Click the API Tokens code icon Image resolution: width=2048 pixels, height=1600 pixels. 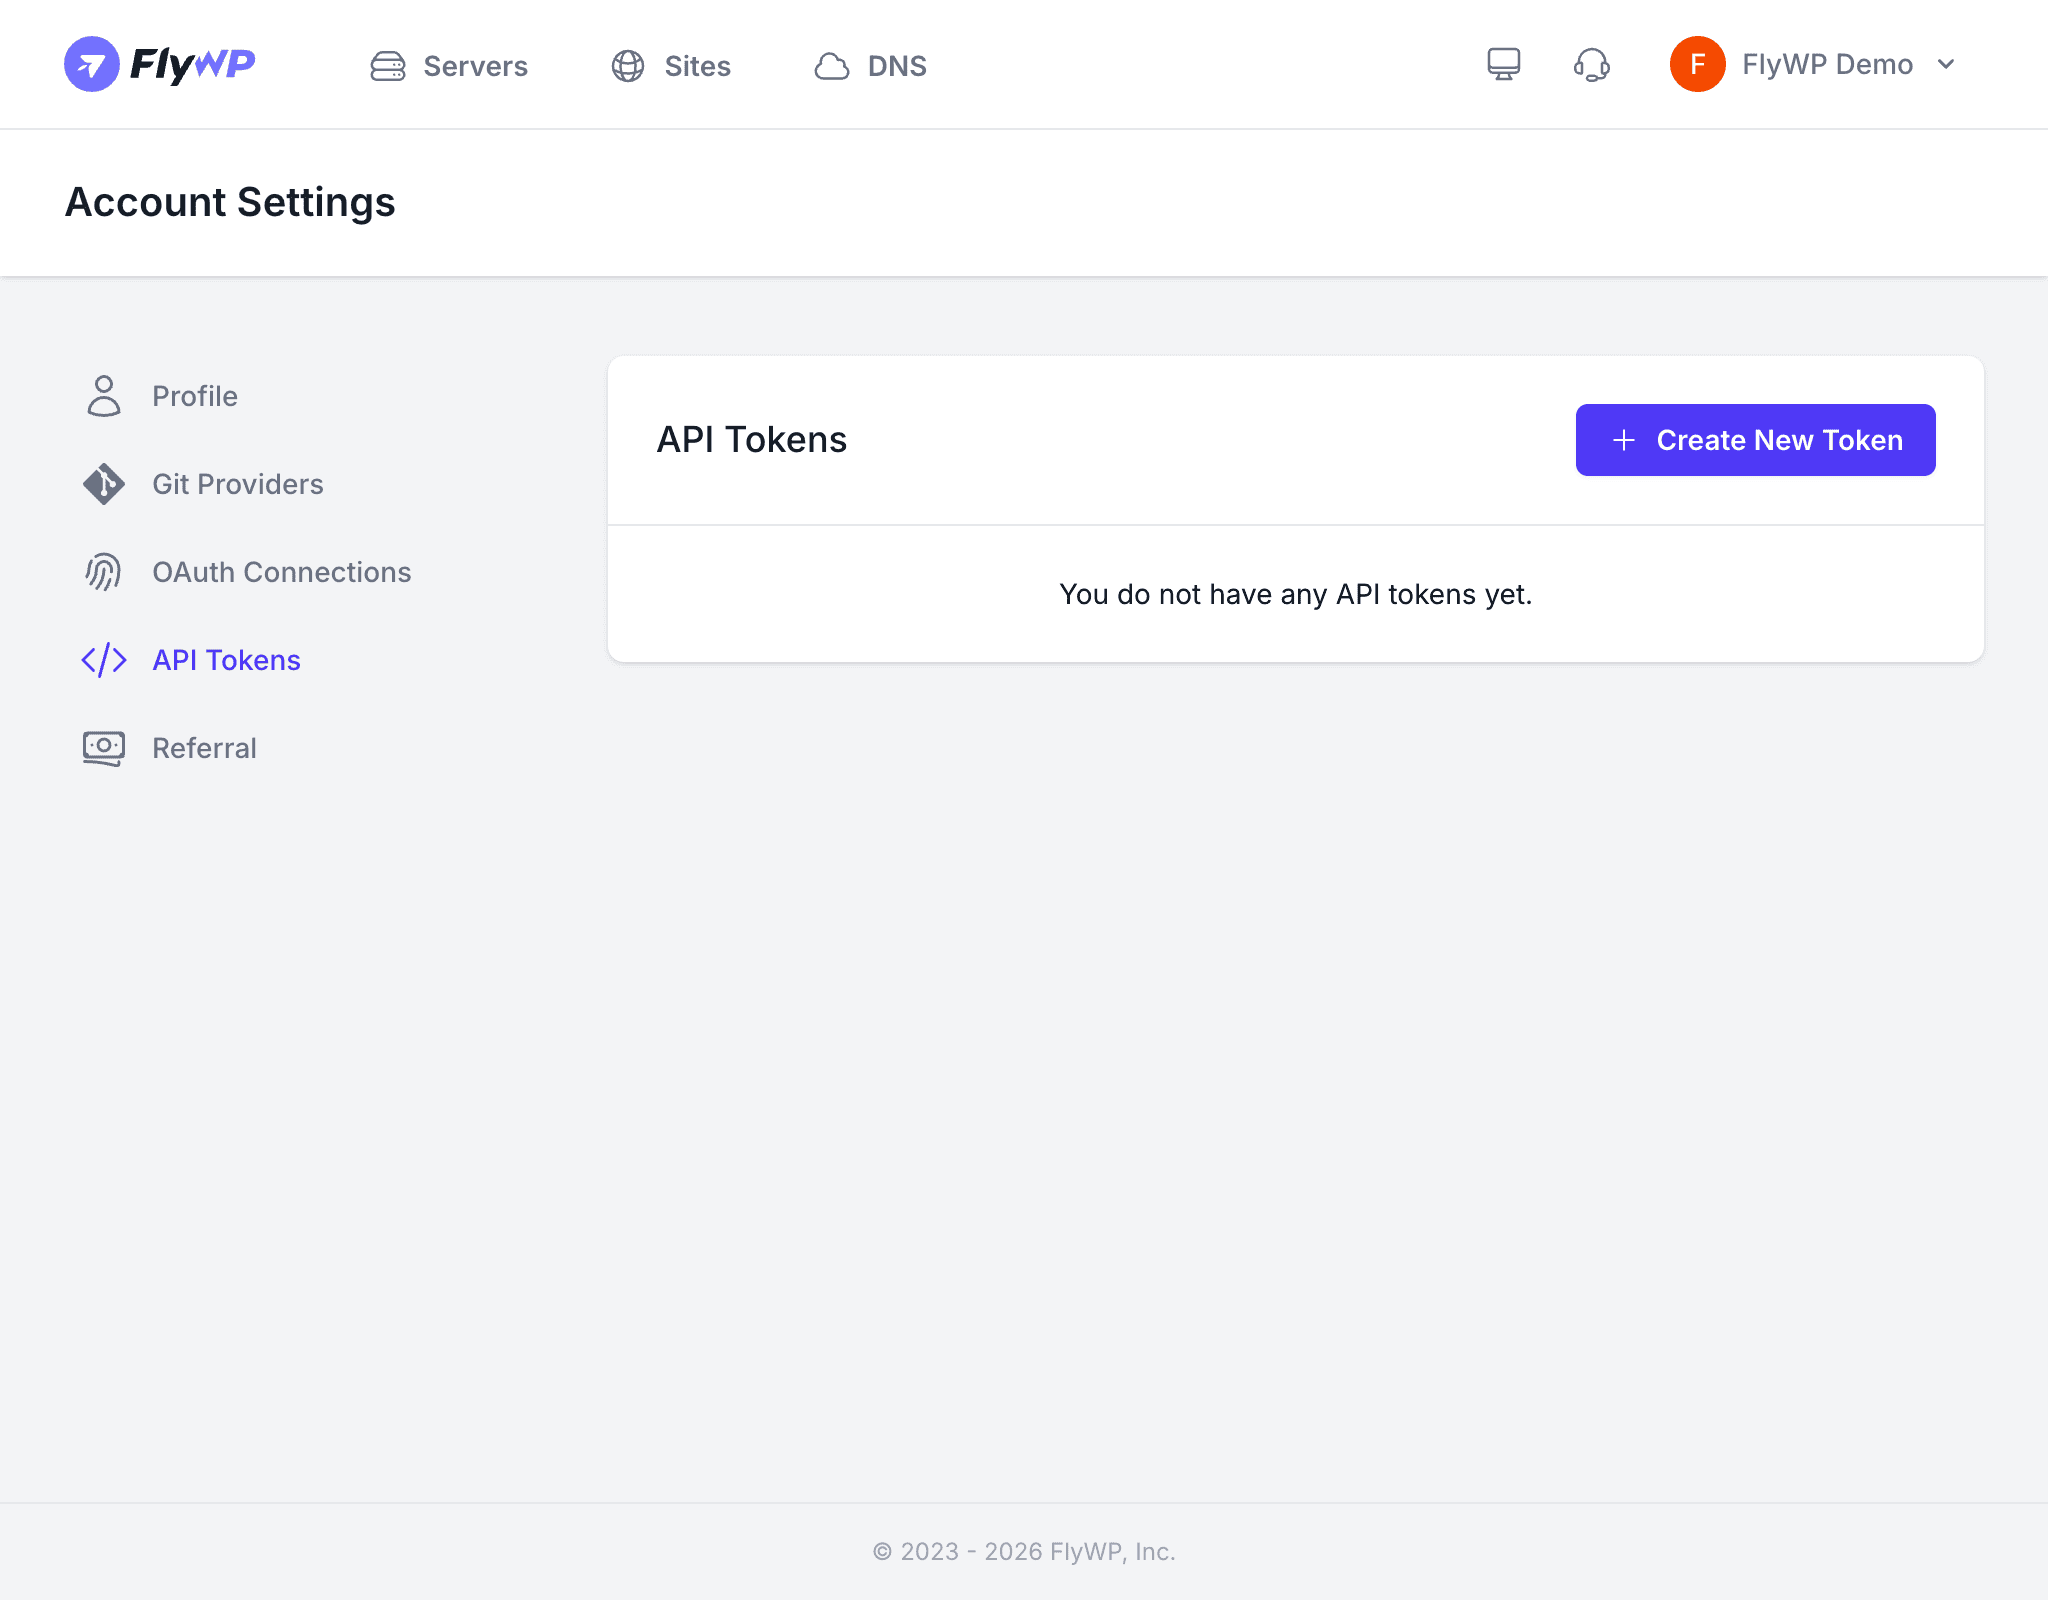click(104, 660)
